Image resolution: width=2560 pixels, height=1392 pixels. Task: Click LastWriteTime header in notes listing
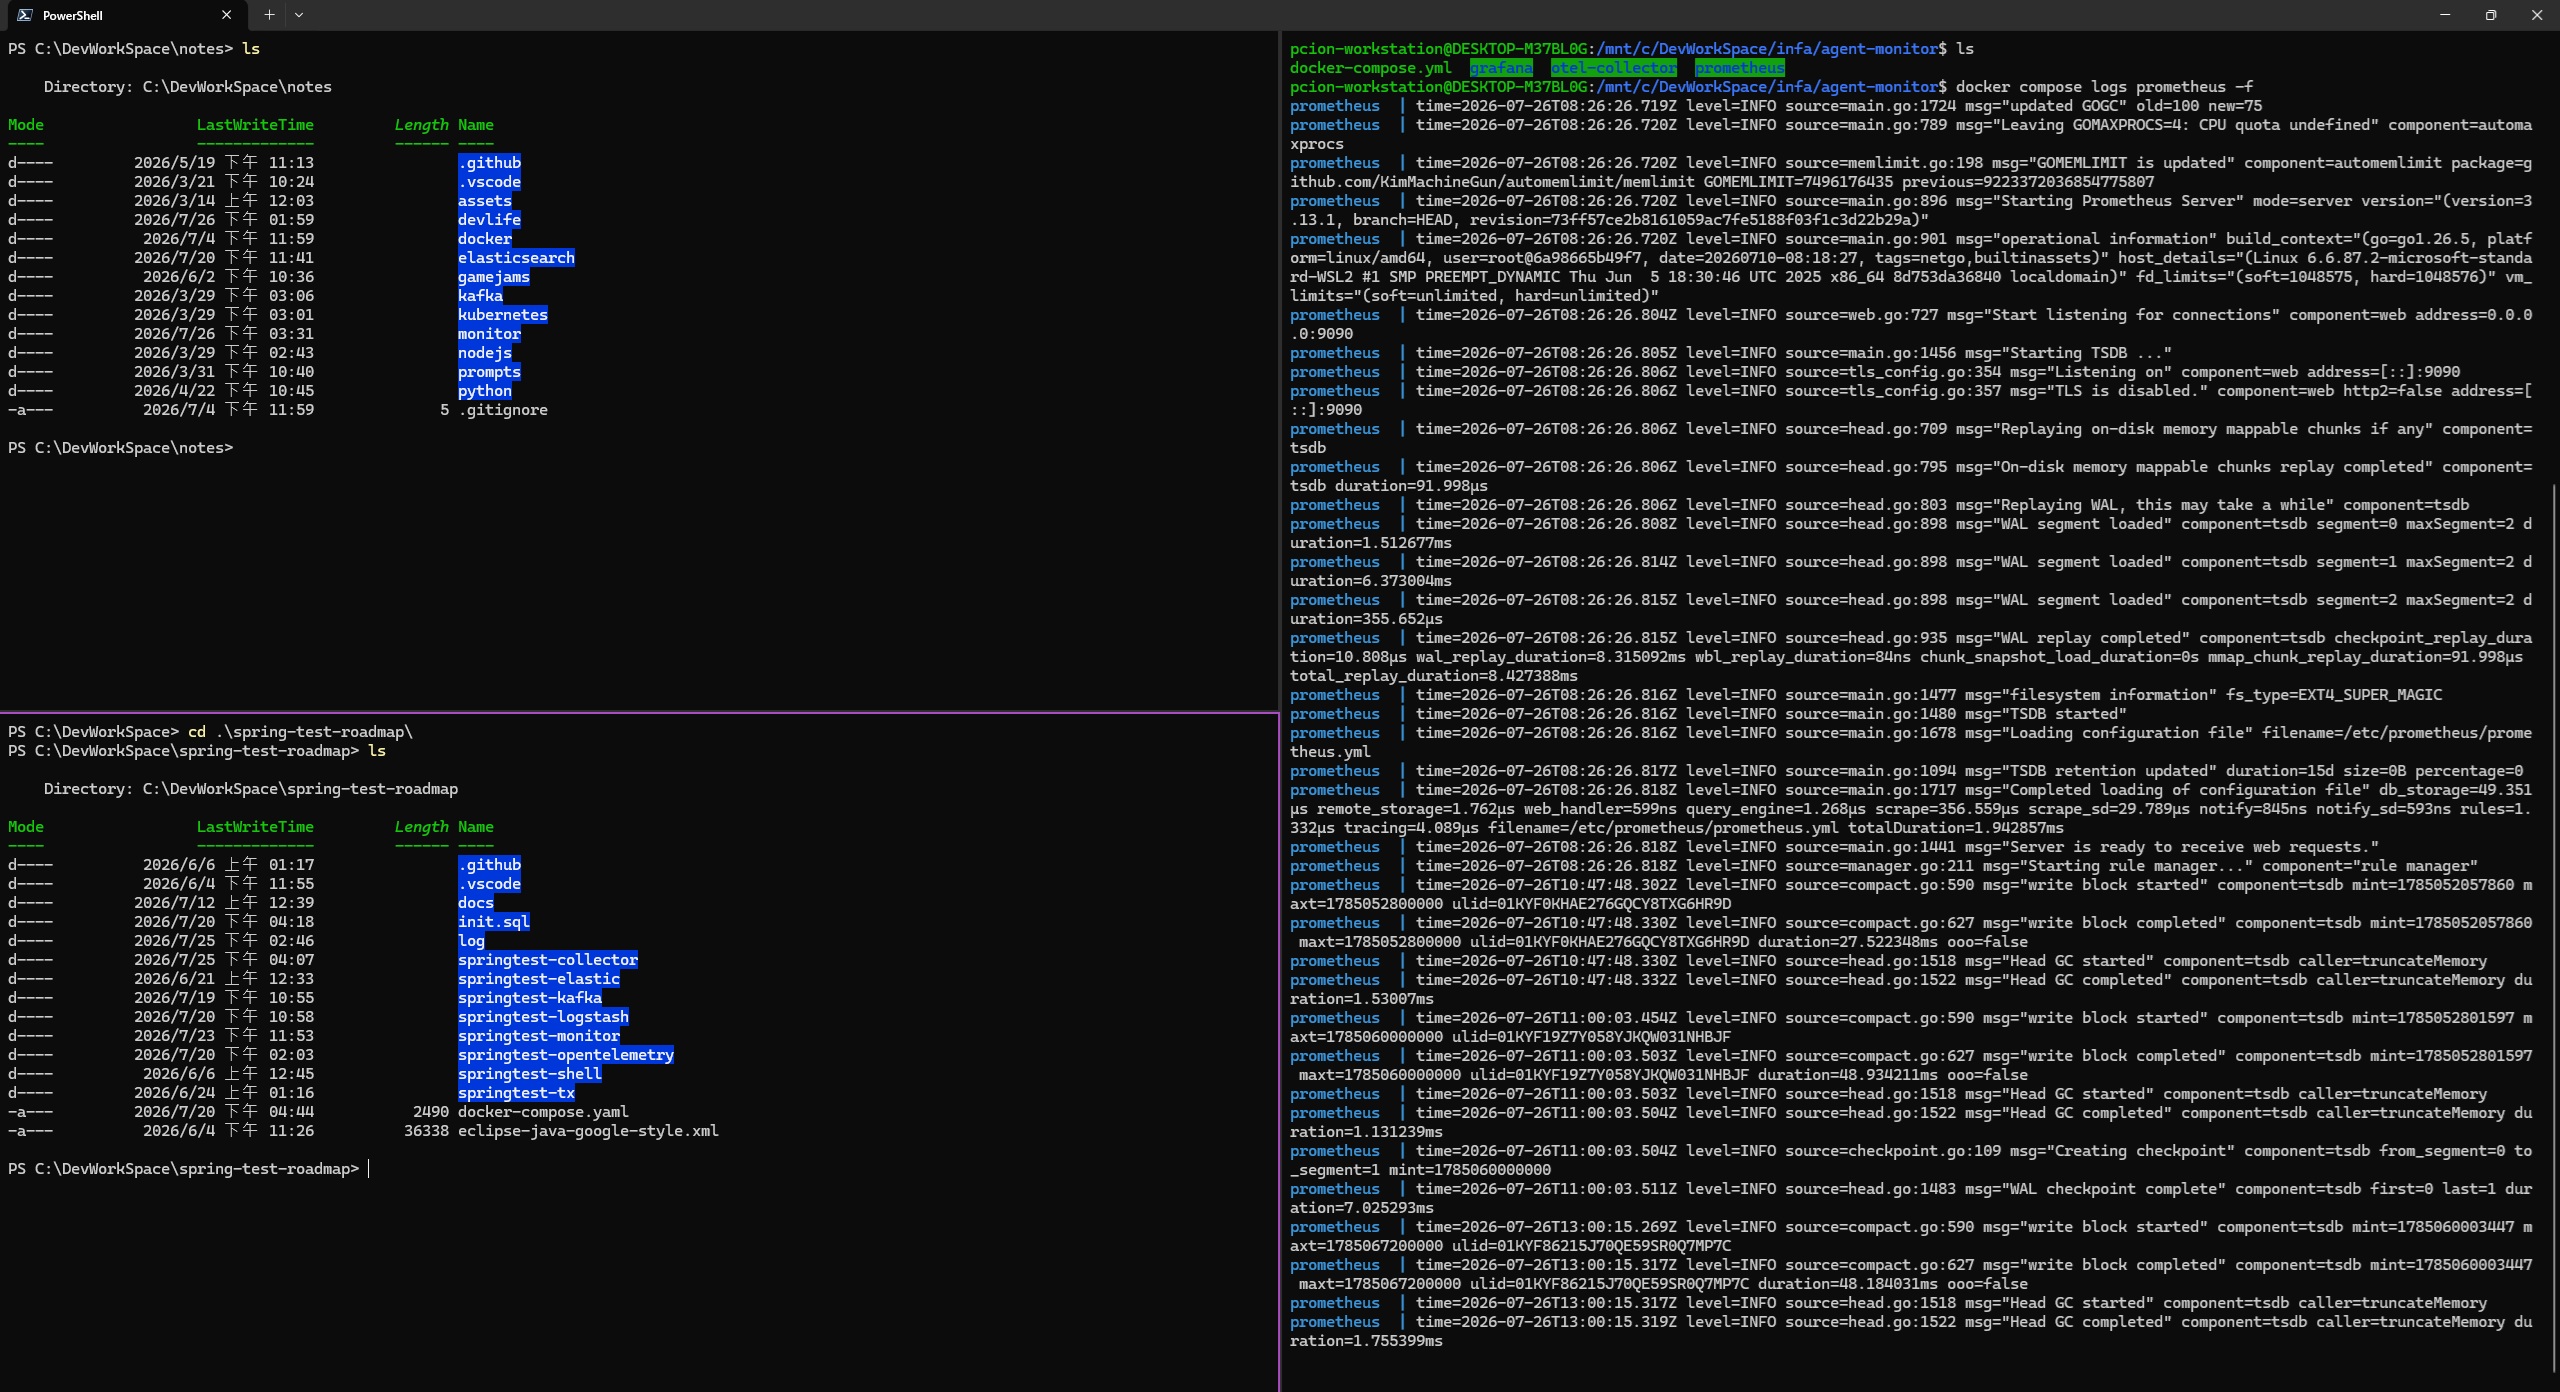pyautogui.click(x=255, y=125)
